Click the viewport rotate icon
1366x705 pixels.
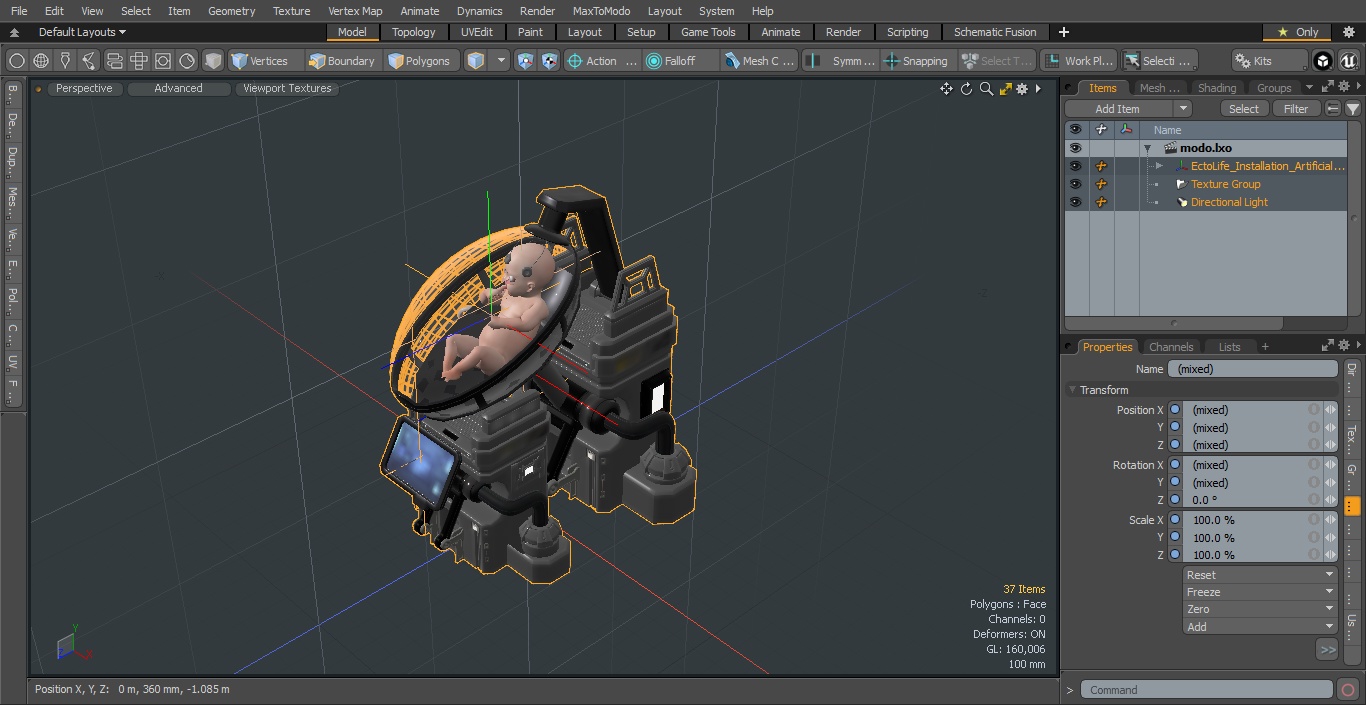966,89
